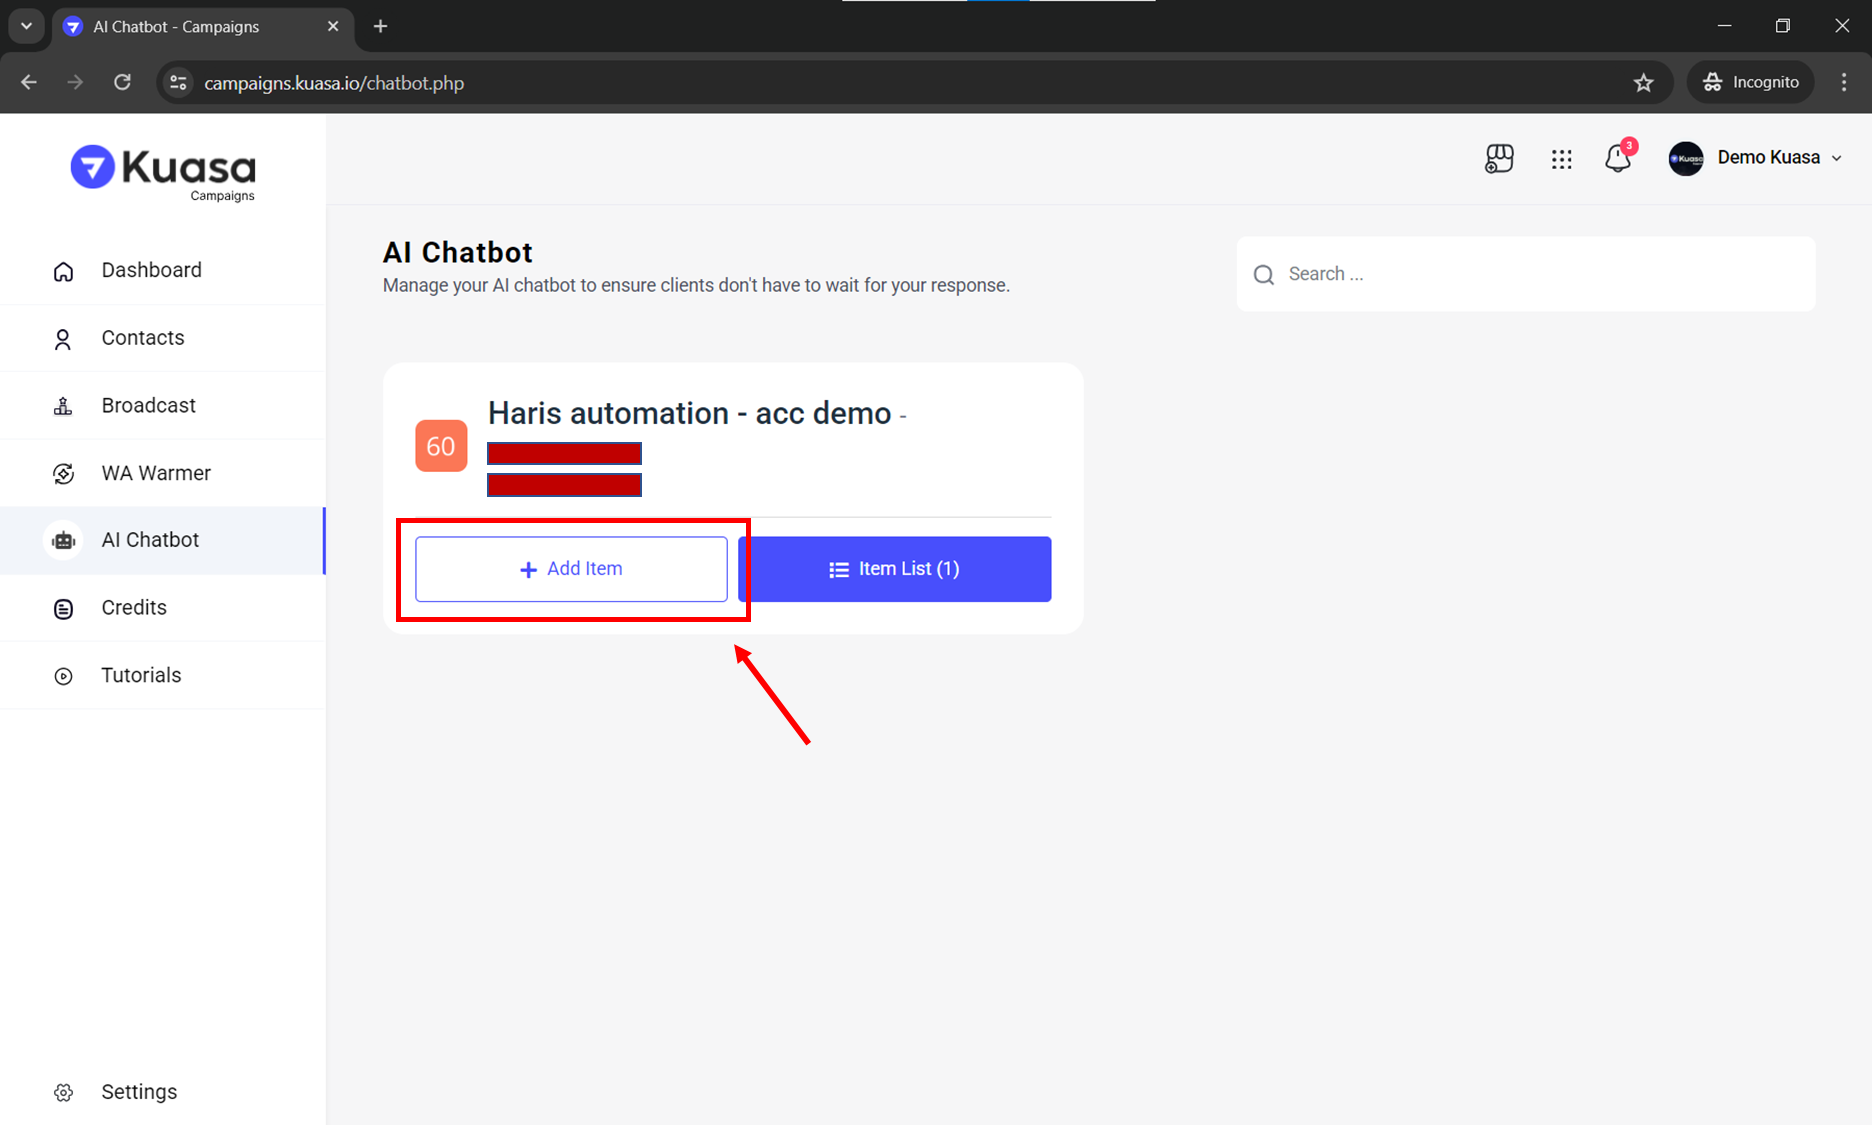This screenshot has width=1872, height=1125.
Task: Click the store icon in header
Action: 1499,158
